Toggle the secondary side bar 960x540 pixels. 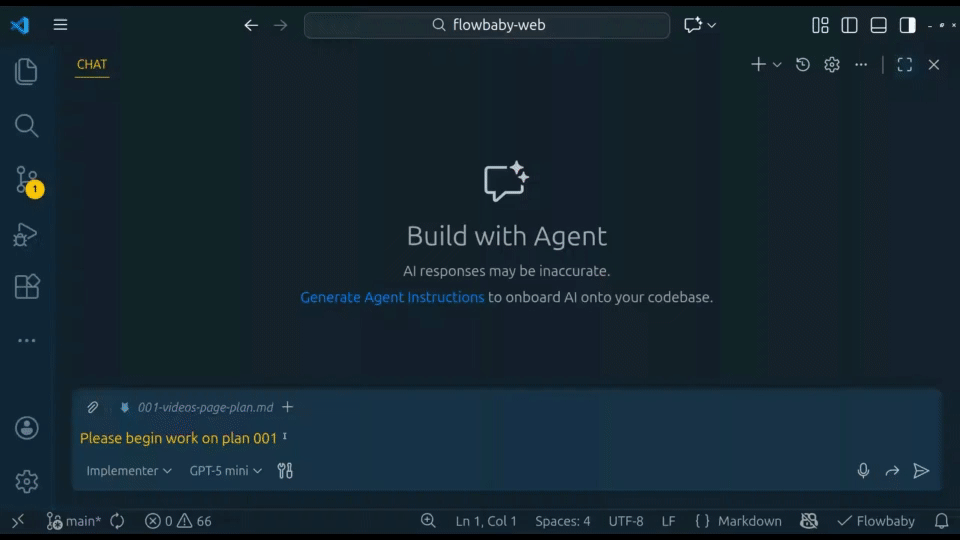tap(907, 25)
